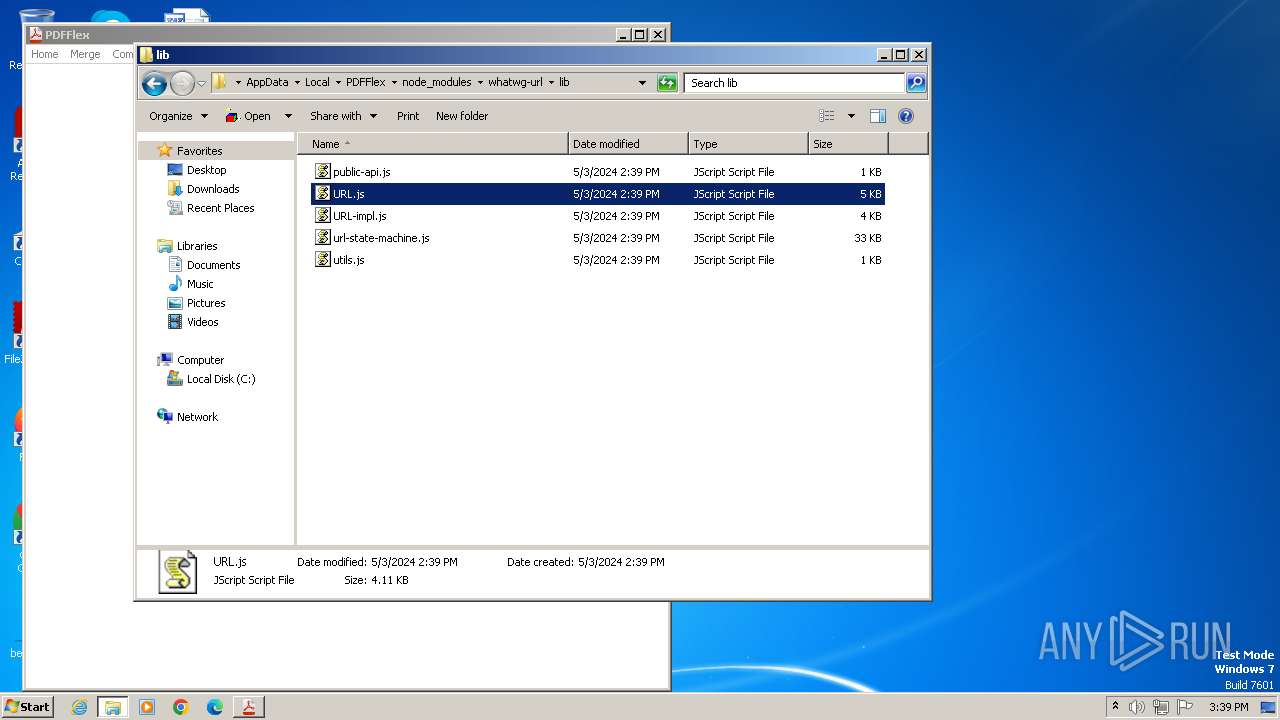Viewport: 1280px width, 720px height.
Task: Show hidden tray icons arrow
Action: click(x=1116, y=707)
